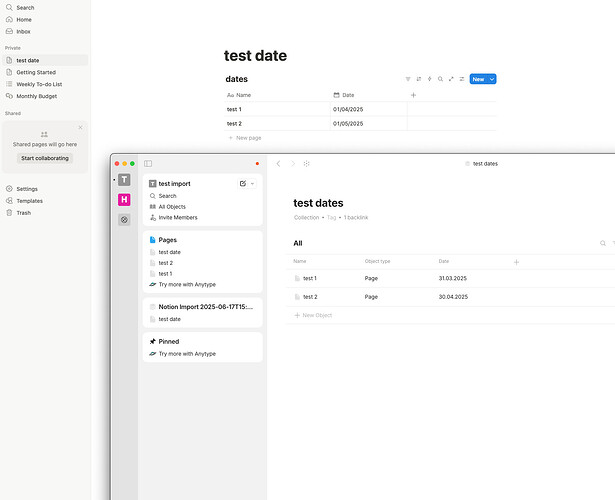The width and height of the screenshot is (615, 500).
Task: Select the T space in Anytype
Action: point(124,180)
